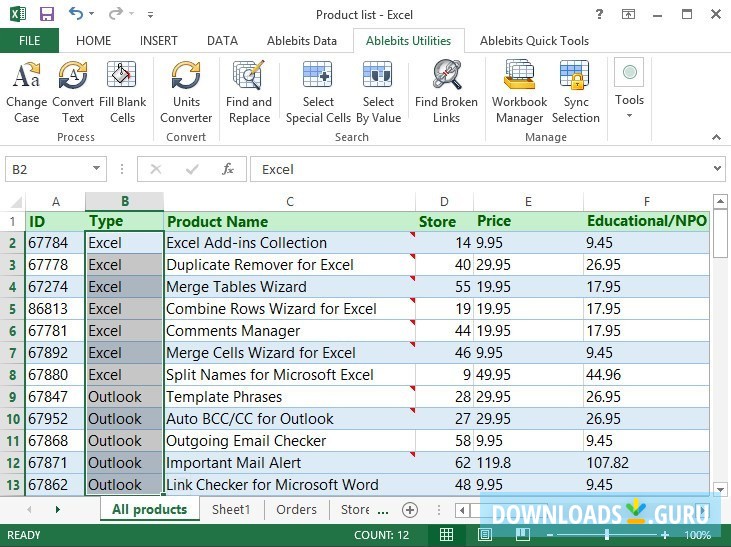Click the formula bar input showing Excel
731x547 pixels.
tap(480, 170)
